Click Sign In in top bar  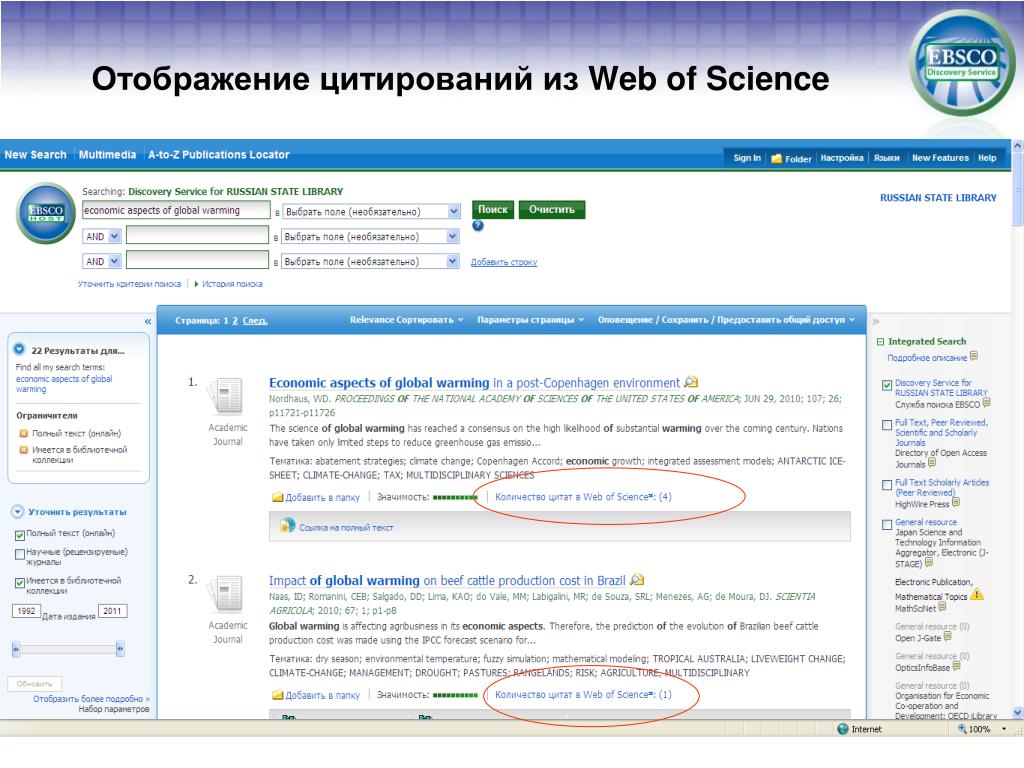point(746,158)
